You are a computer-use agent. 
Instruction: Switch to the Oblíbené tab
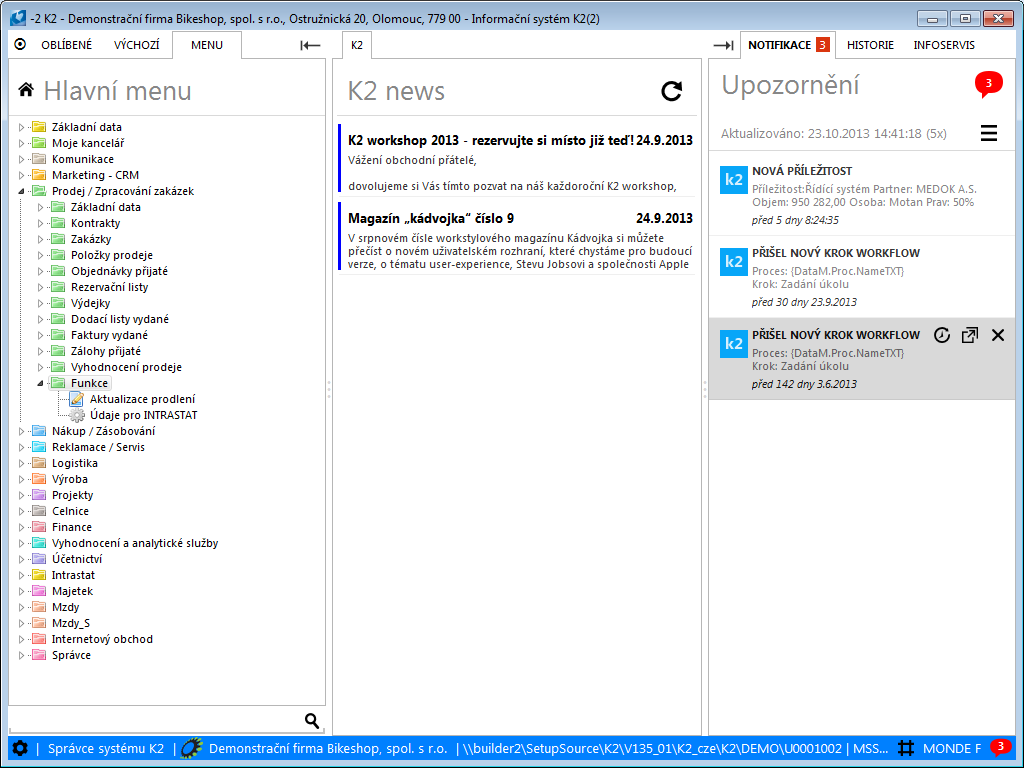pyautogui.click(x=67, y=45)
